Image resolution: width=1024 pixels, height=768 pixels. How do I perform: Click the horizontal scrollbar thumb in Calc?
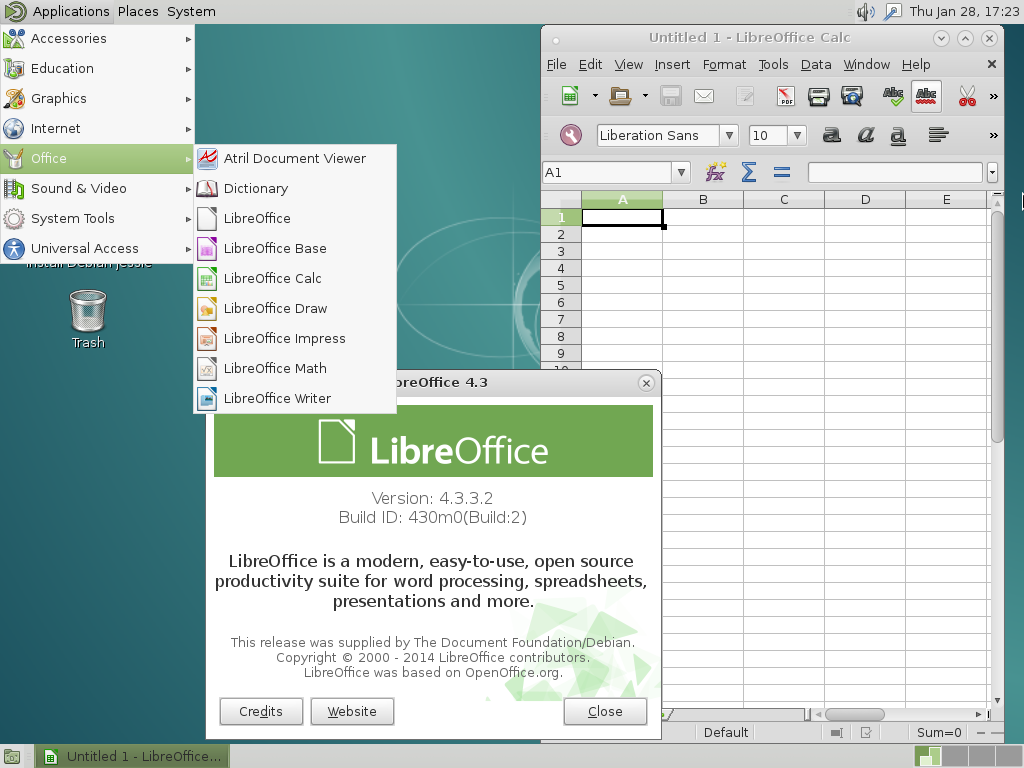(x=854, y=714)
